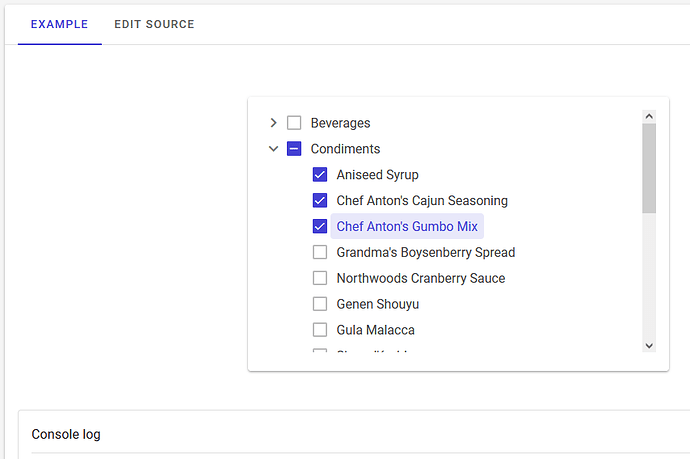
Task: Uncheck Chef Anton's Cajun Seasoning checkbox
Action: coord(320,201)
